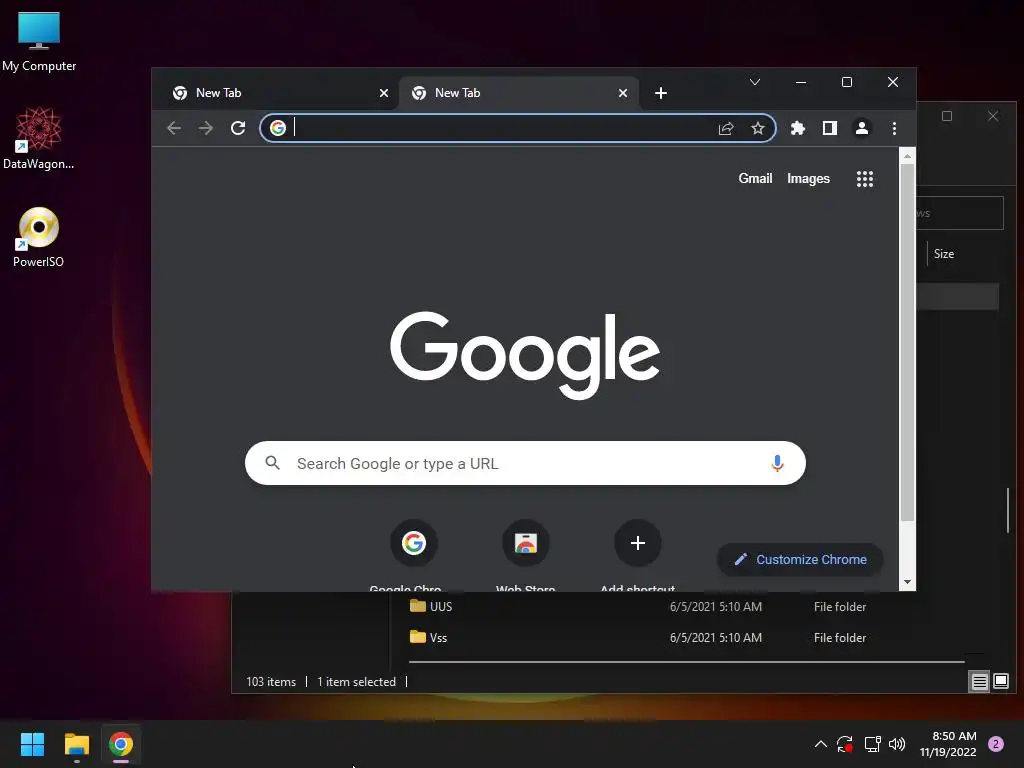
Task: Open the tab search dropdown chevron
Action: pos(755,82)
